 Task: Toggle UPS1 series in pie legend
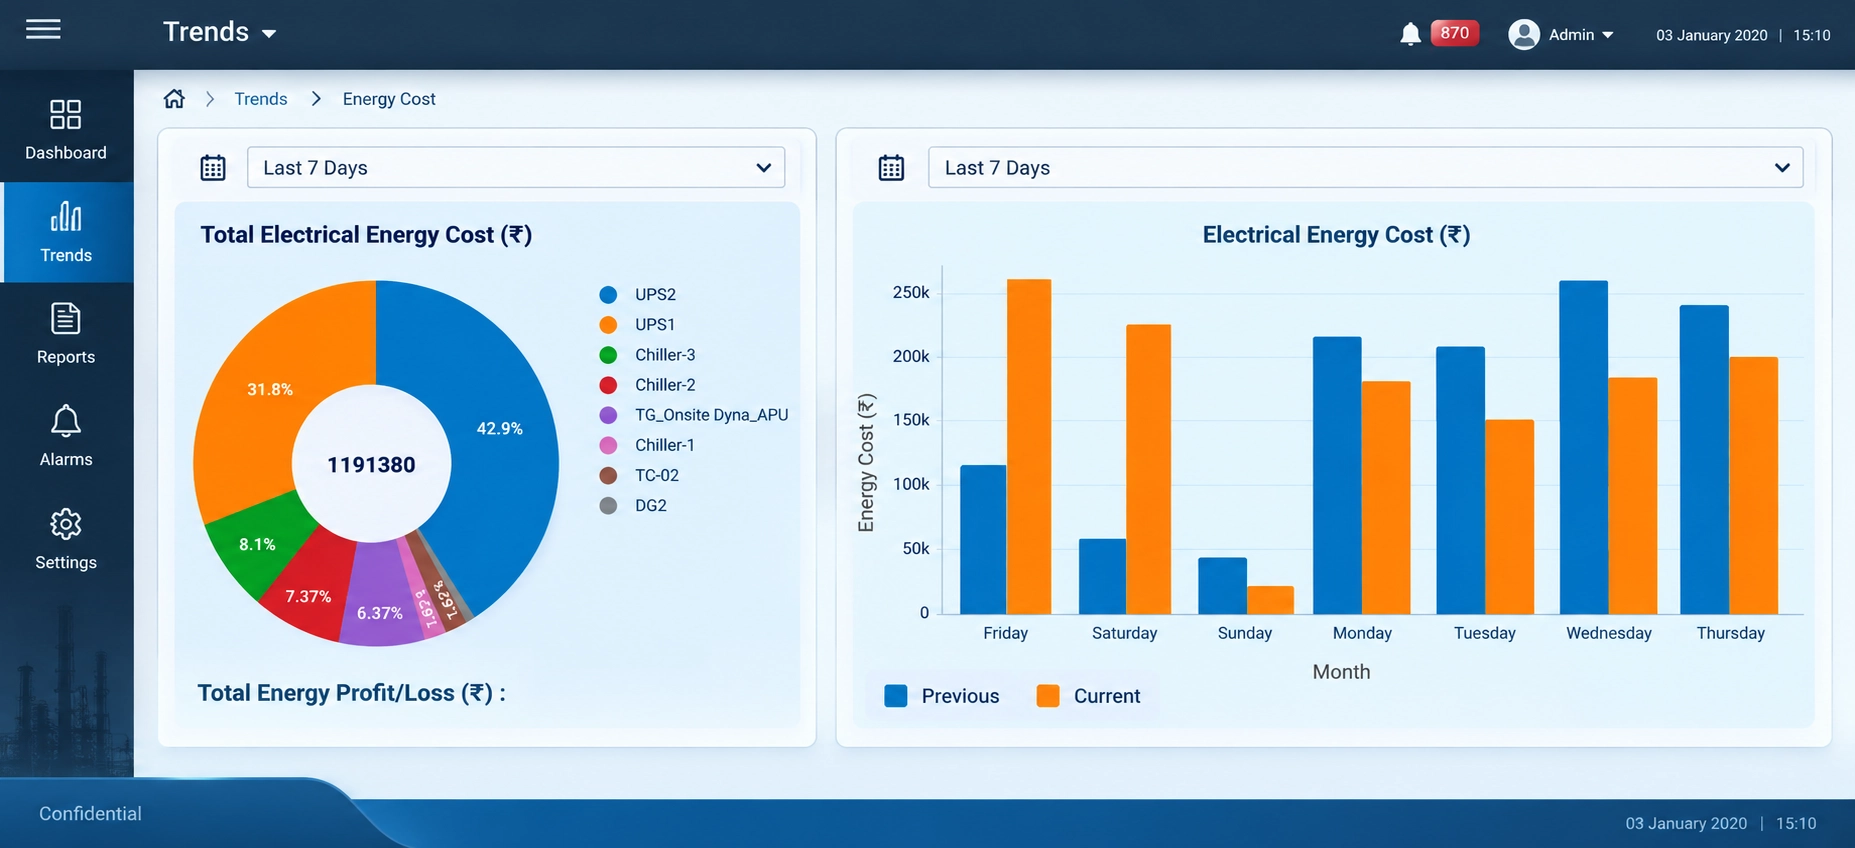click(x=638, y=324)
